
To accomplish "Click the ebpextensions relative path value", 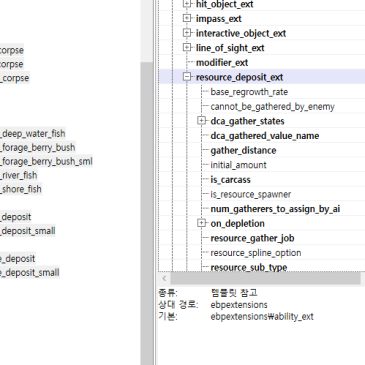I will pyautogui.click(x=239, y=305).
